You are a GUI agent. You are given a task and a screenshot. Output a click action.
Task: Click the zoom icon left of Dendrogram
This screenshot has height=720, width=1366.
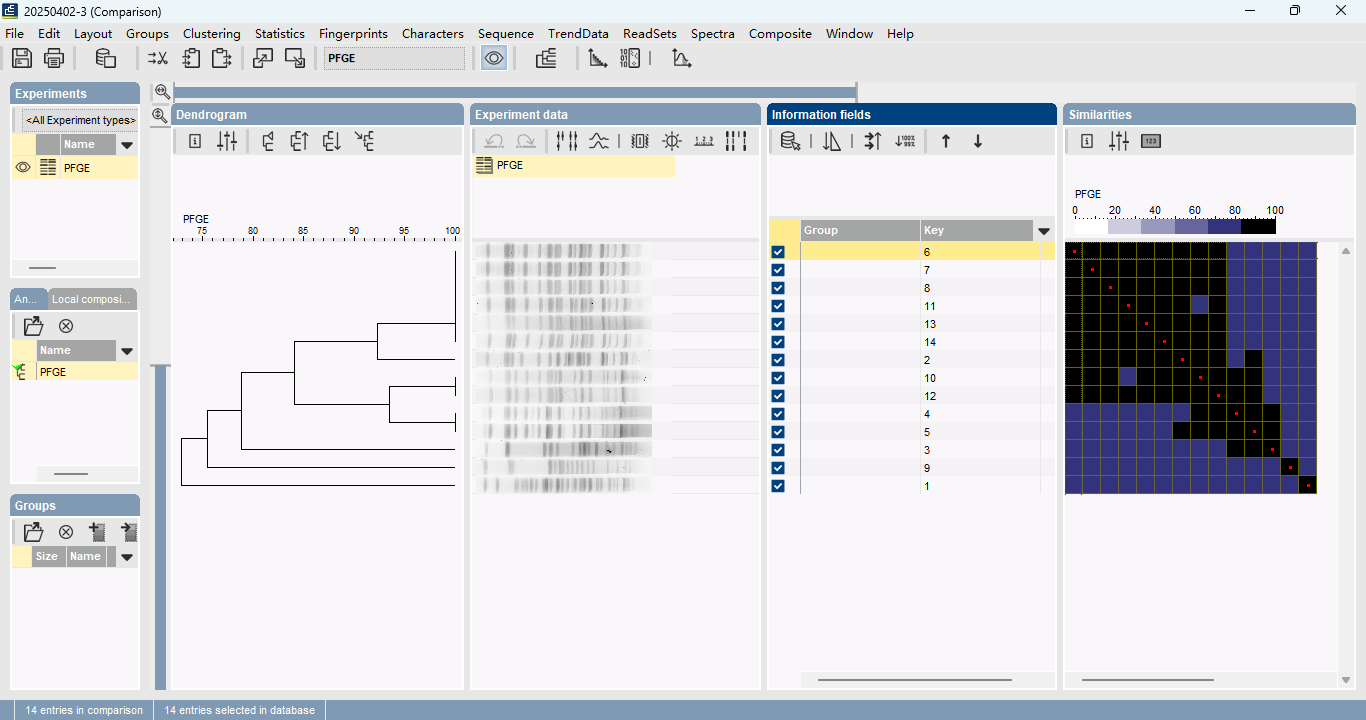(160, 116)
